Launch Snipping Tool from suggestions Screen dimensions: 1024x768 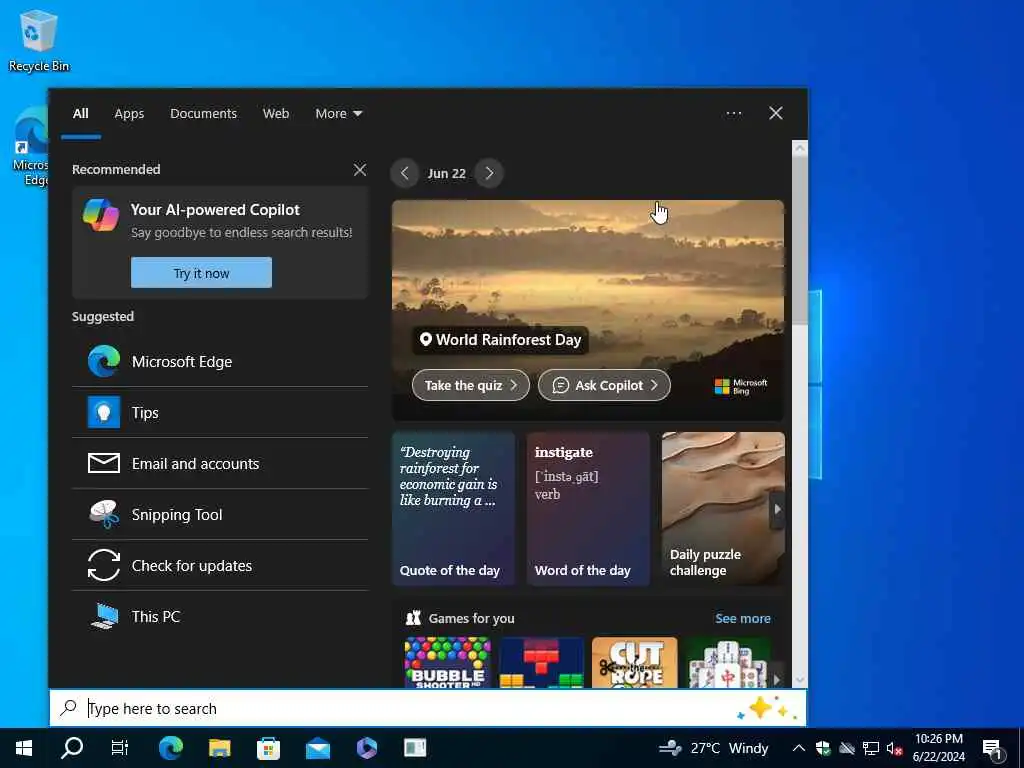click(219, 514)
